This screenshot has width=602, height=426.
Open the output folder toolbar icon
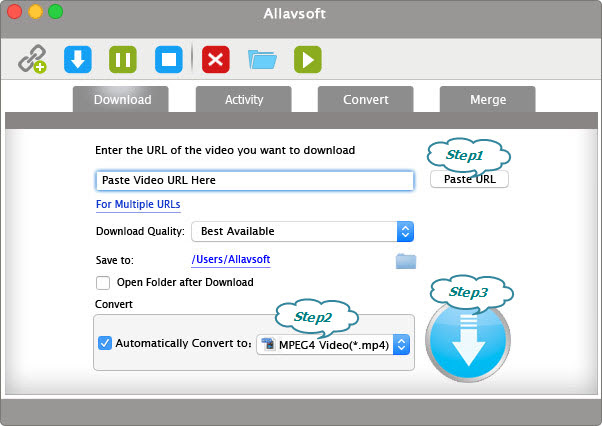tap(262, 59)
